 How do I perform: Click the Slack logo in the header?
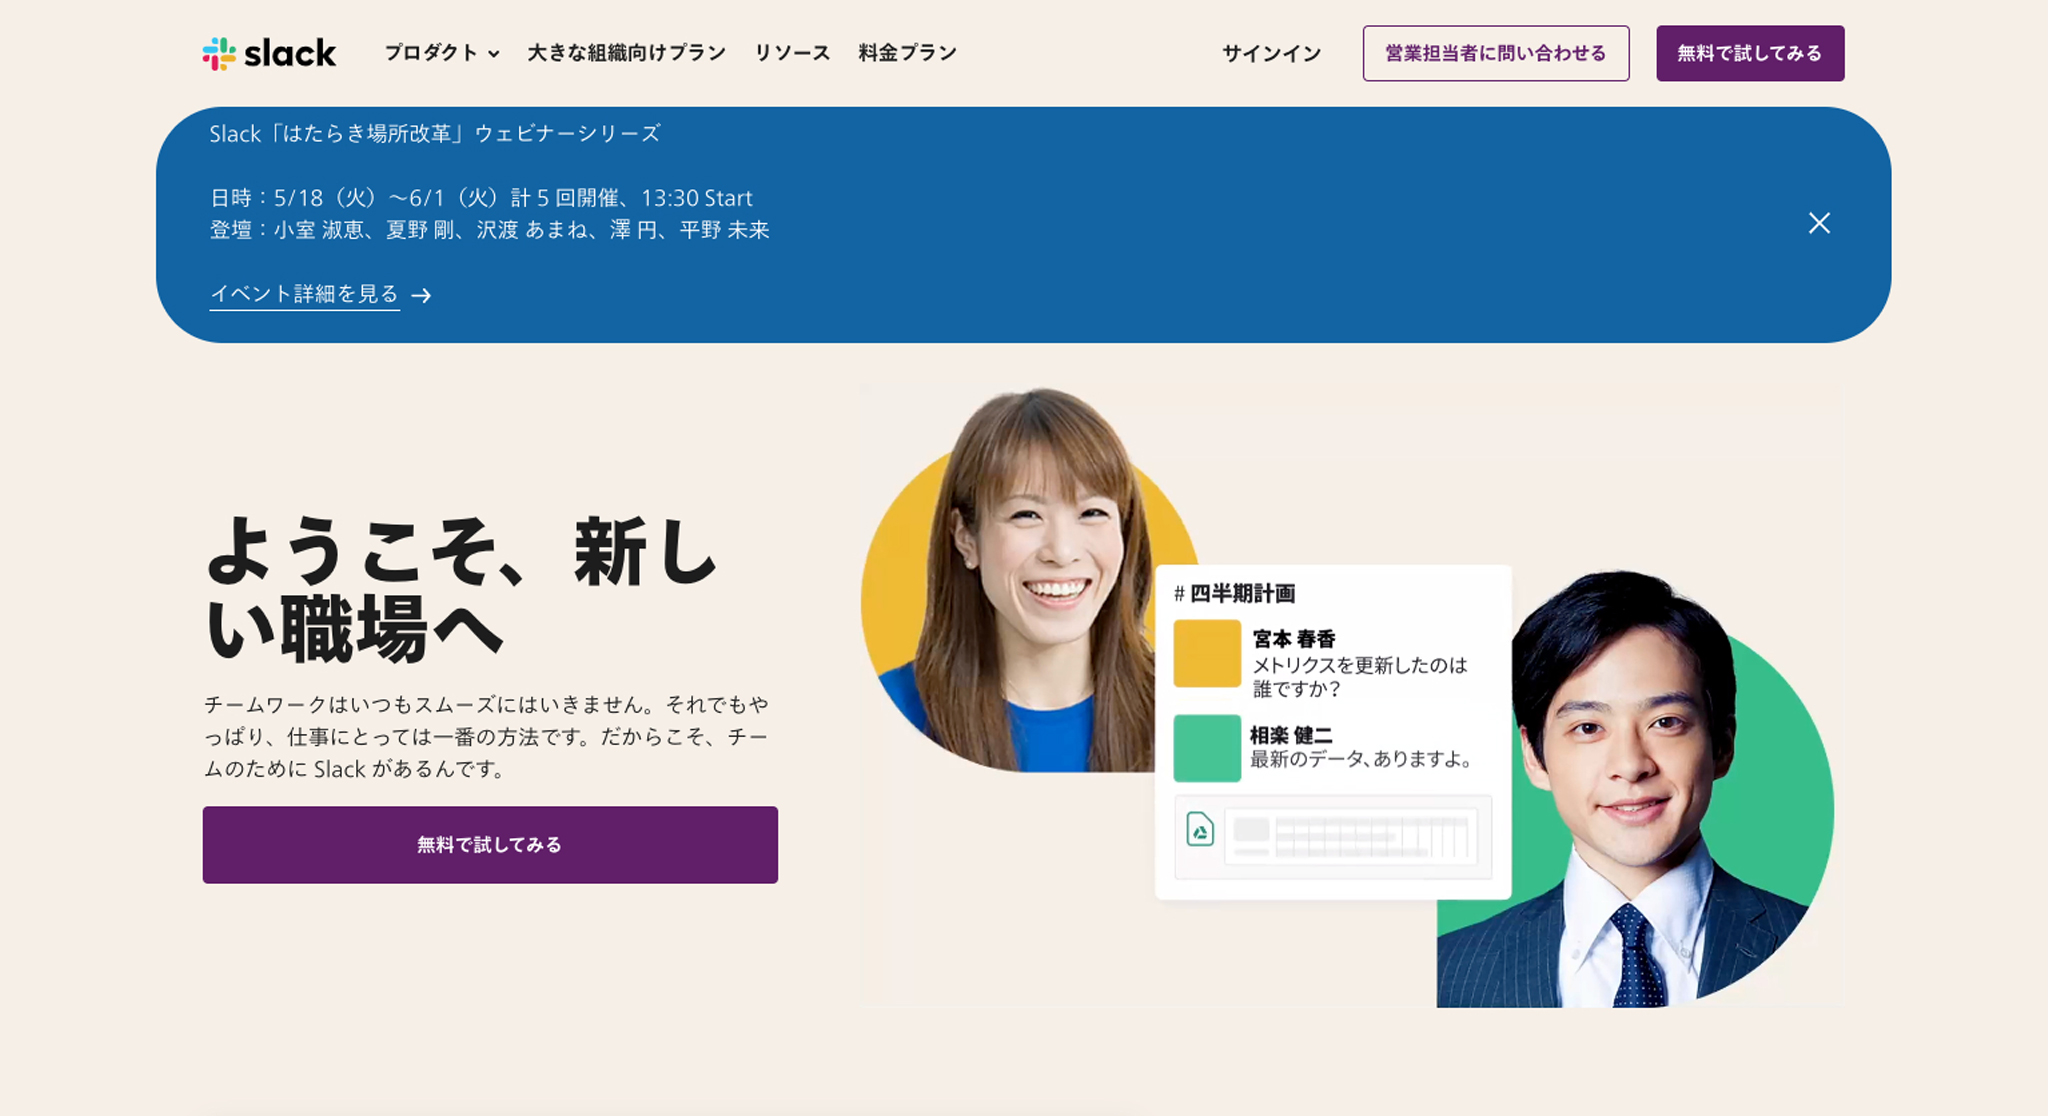click(x=269, y=53)
